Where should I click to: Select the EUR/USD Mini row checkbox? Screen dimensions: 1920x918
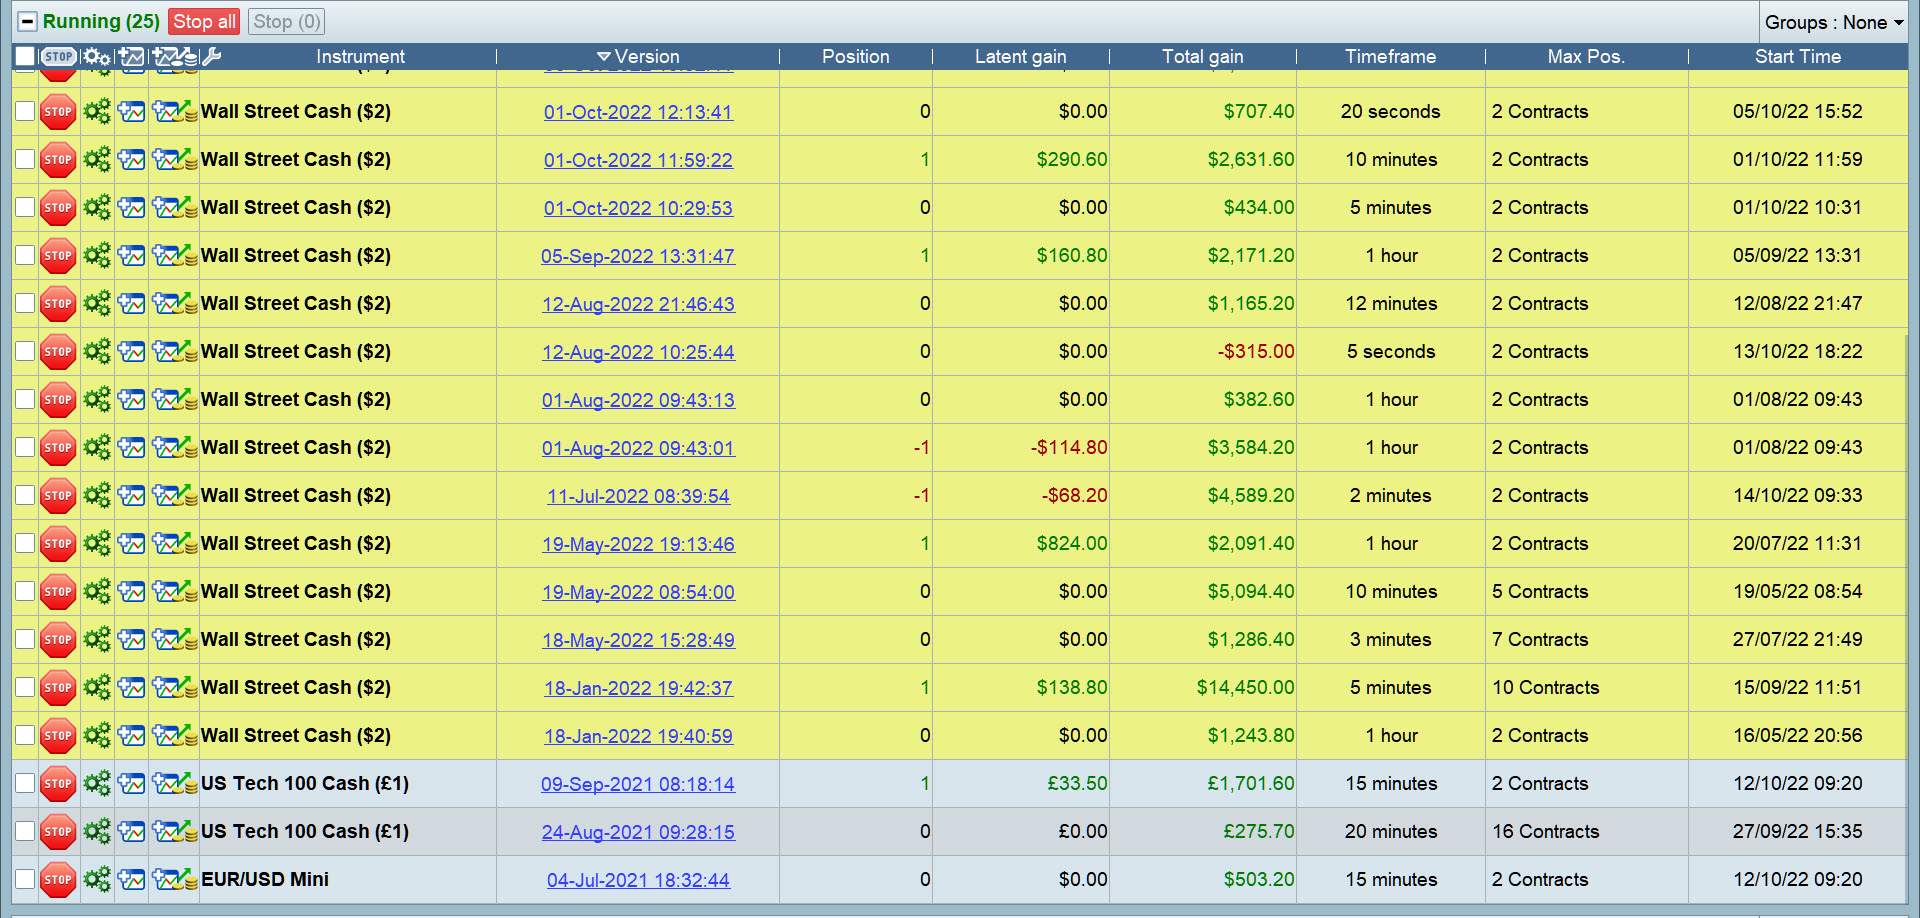click(25, 880)
